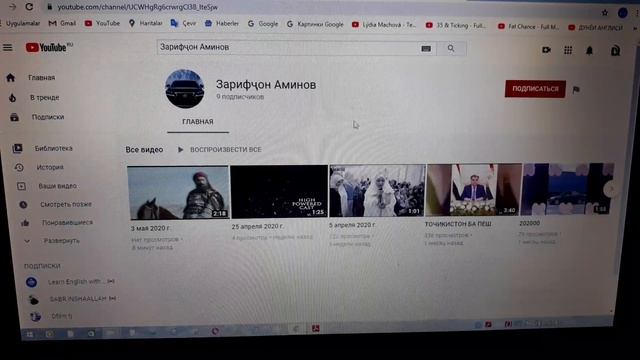Click the Все видео heading
Image resolution: width=640 pixels, height=360 pixels.
point(144,150)
